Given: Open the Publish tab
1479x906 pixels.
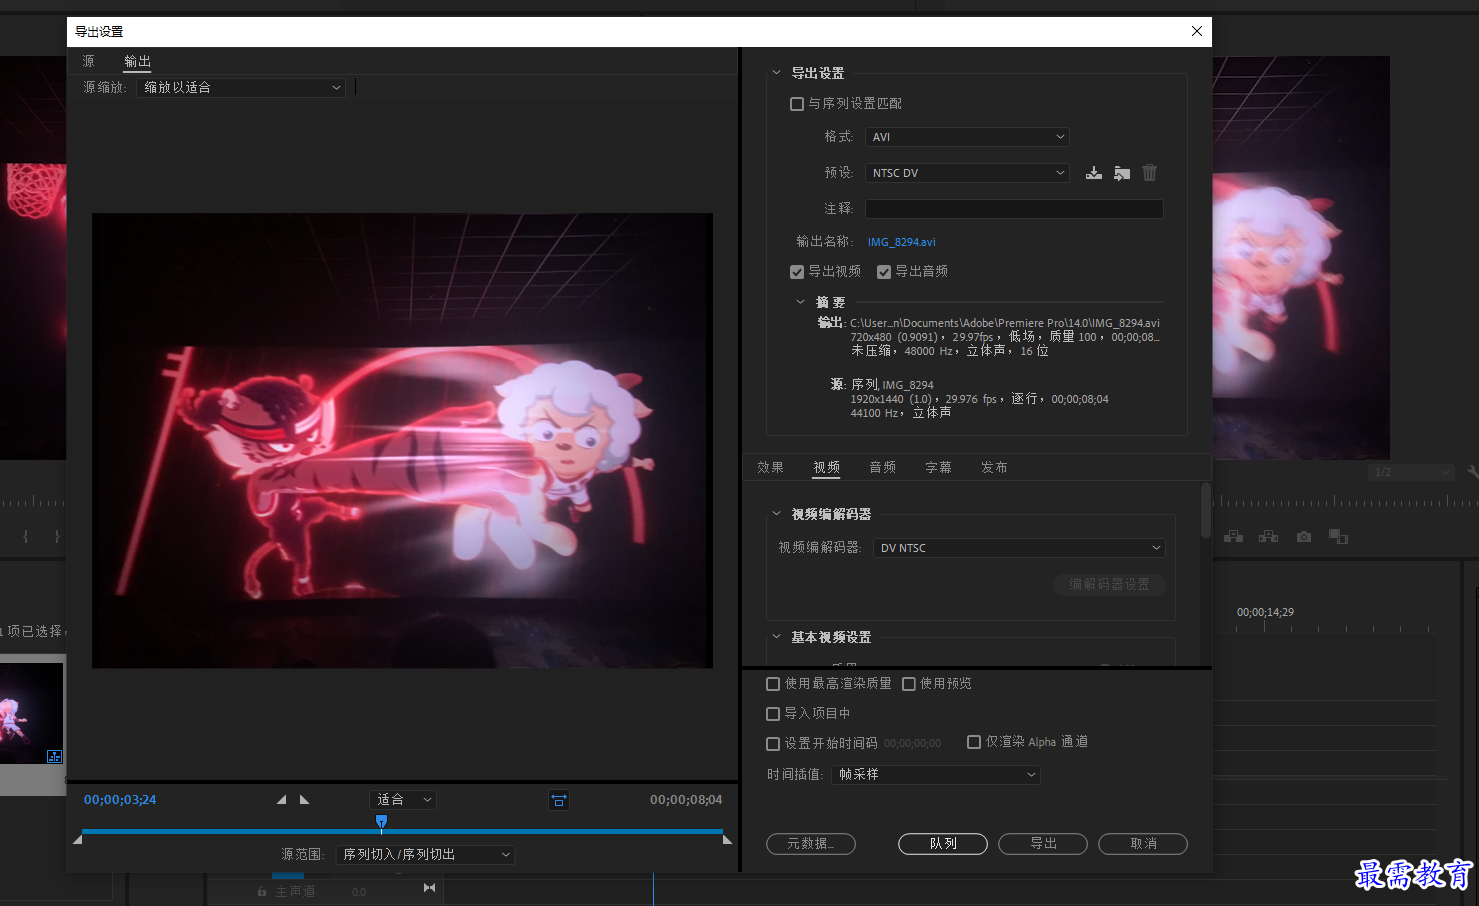Looking at the screenshot, I should 994,468.
